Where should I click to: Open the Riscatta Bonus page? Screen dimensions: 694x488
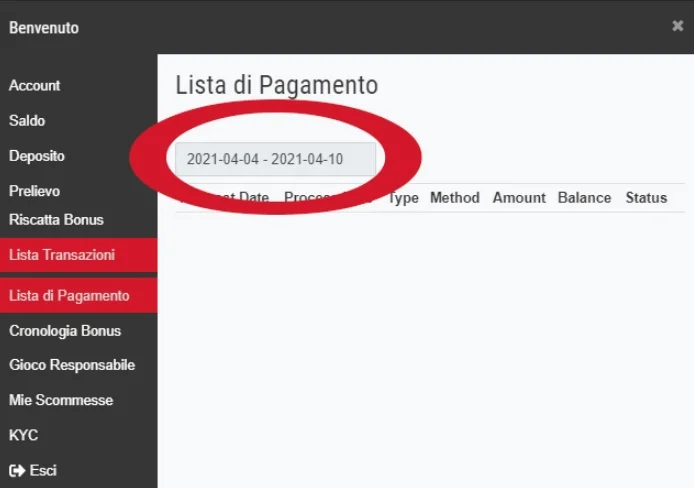click(56, 220)
